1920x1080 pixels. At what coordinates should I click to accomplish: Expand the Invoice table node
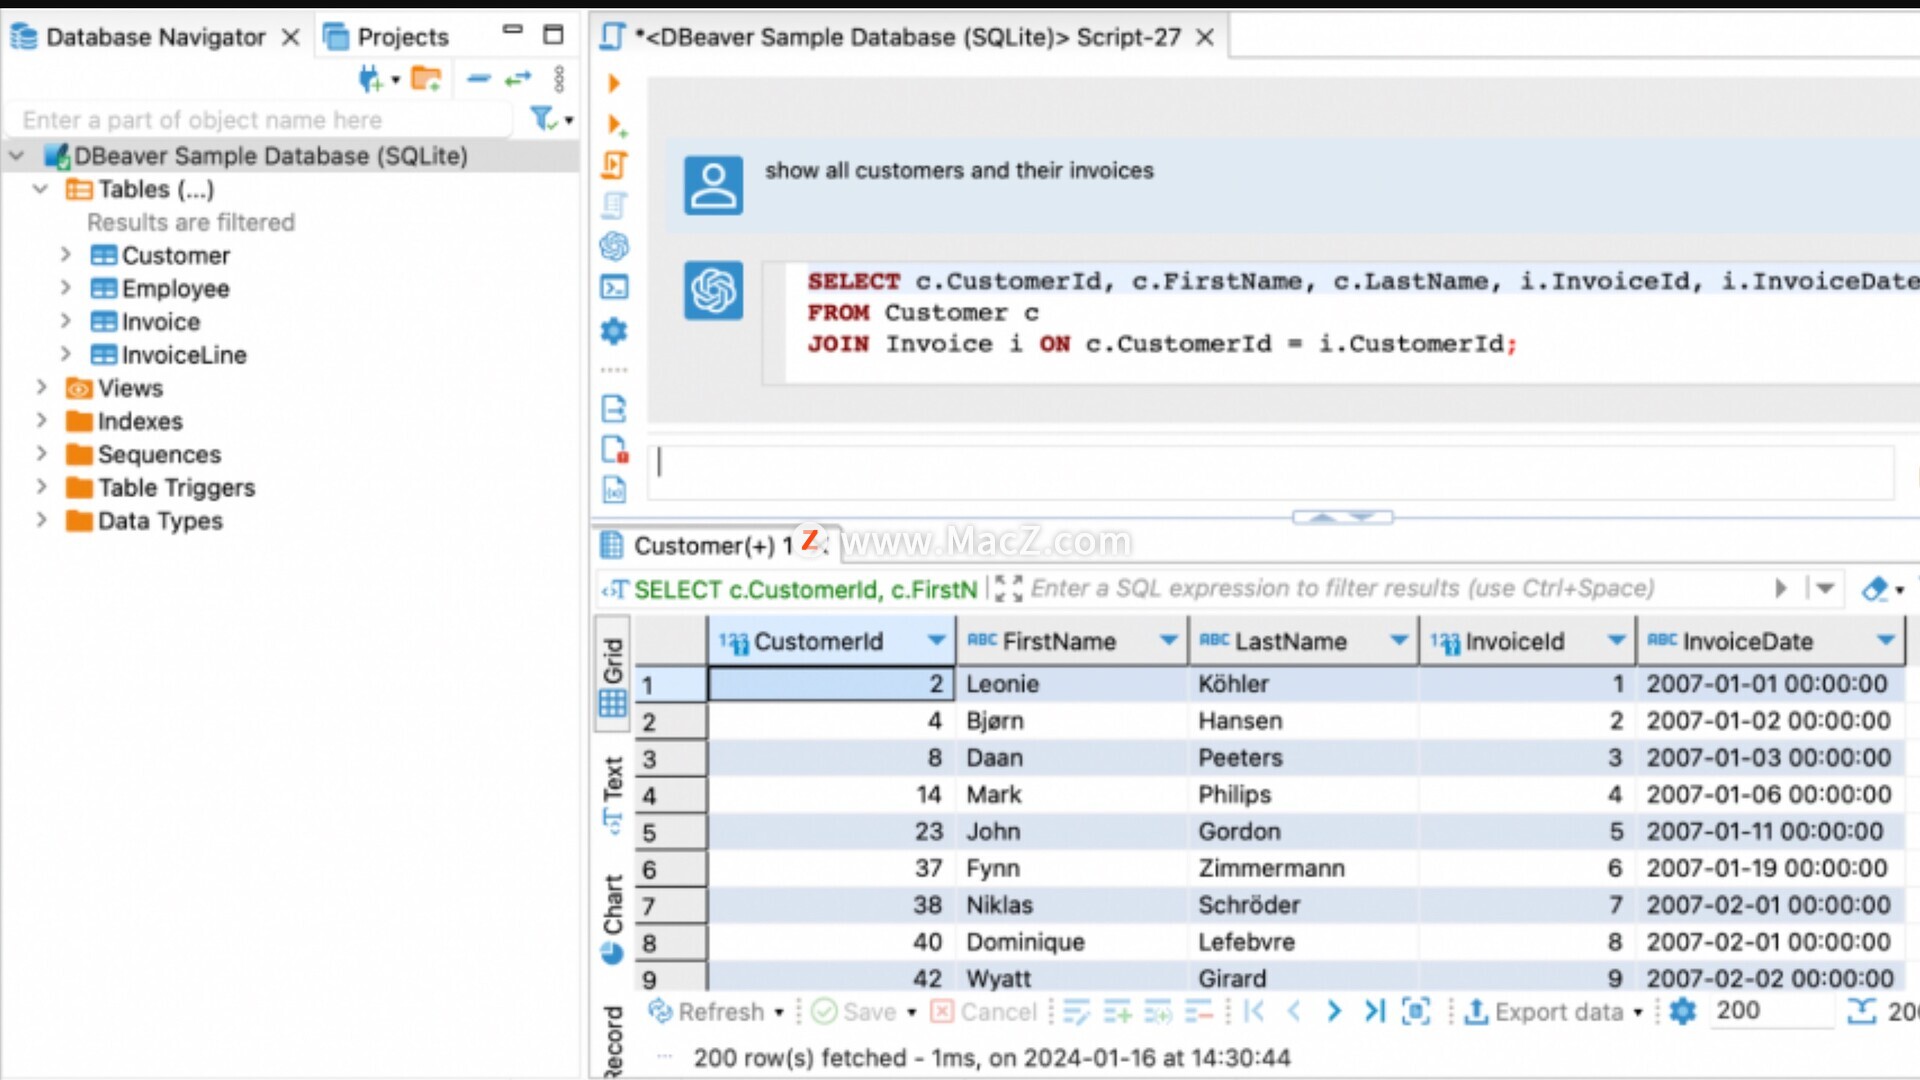coord(66,321)
